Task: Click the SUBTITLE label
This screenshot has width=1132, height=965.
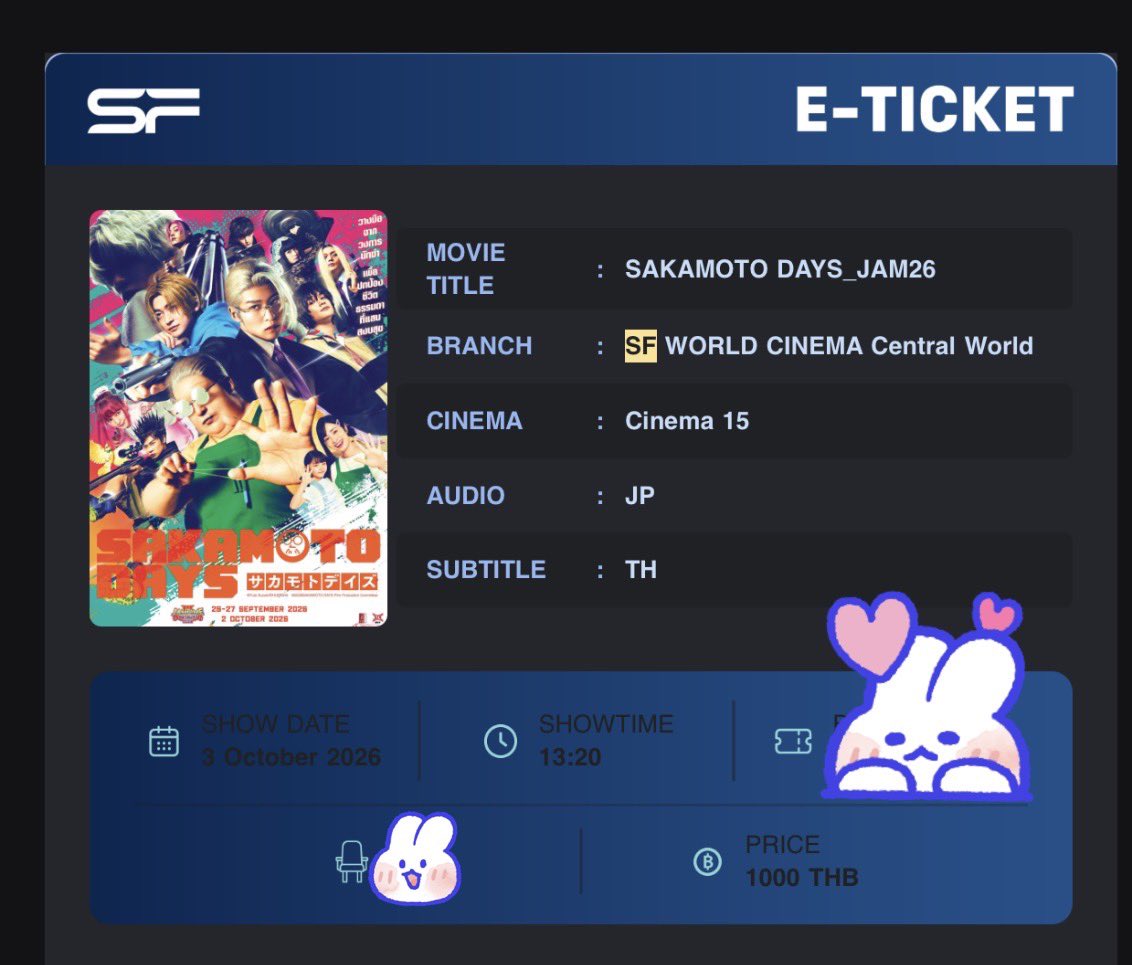Action: click(486, 569)
